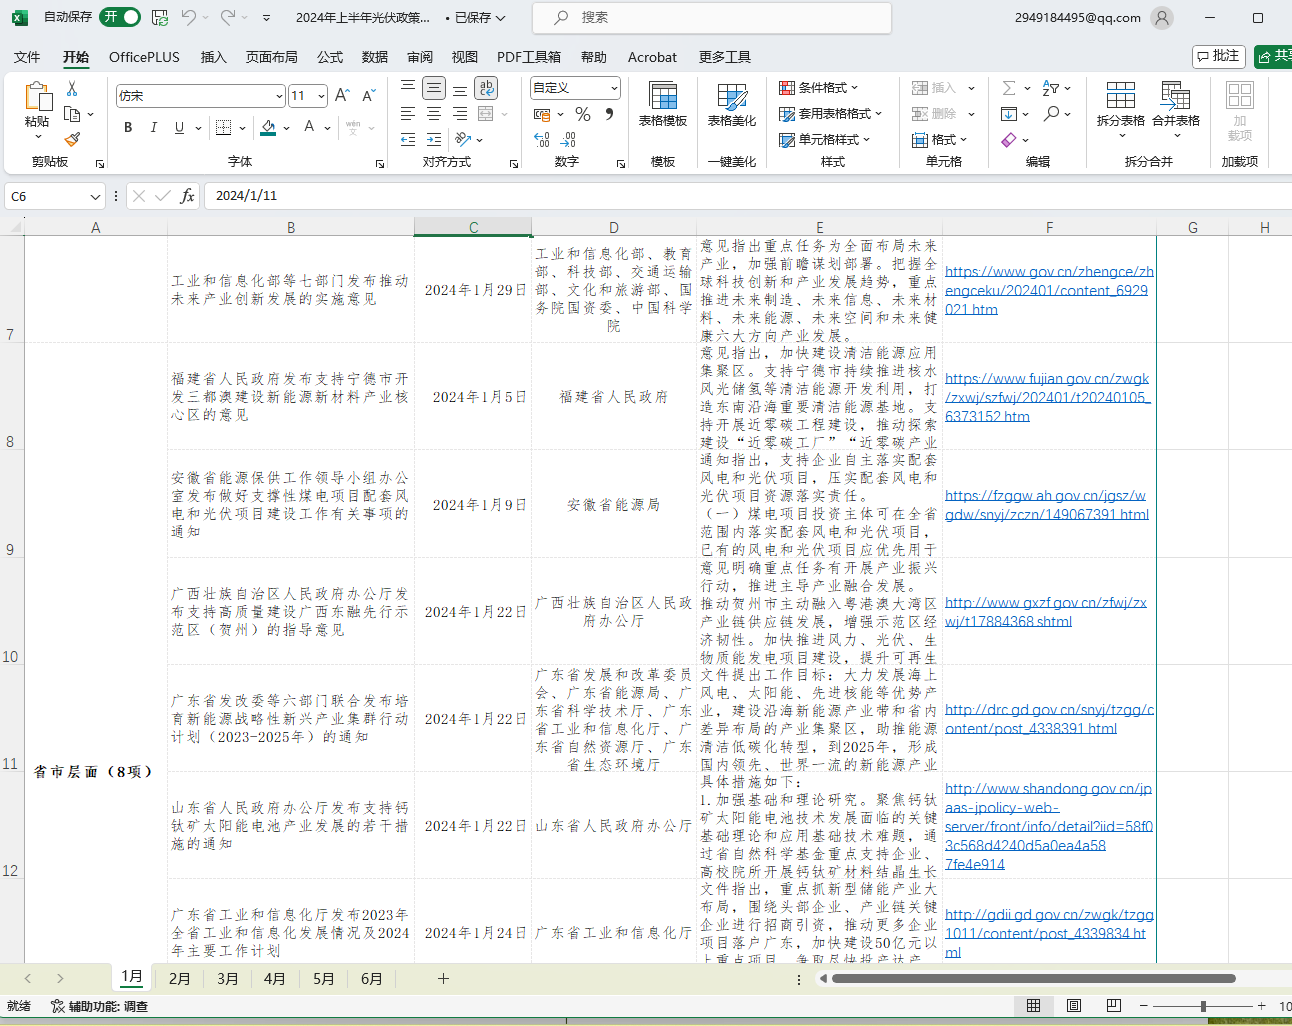The height and width of the screenshot is (1026, 1292).
Task: Open the PDF工具箱 ribbon tab
Action: click(x=529, y=57)
